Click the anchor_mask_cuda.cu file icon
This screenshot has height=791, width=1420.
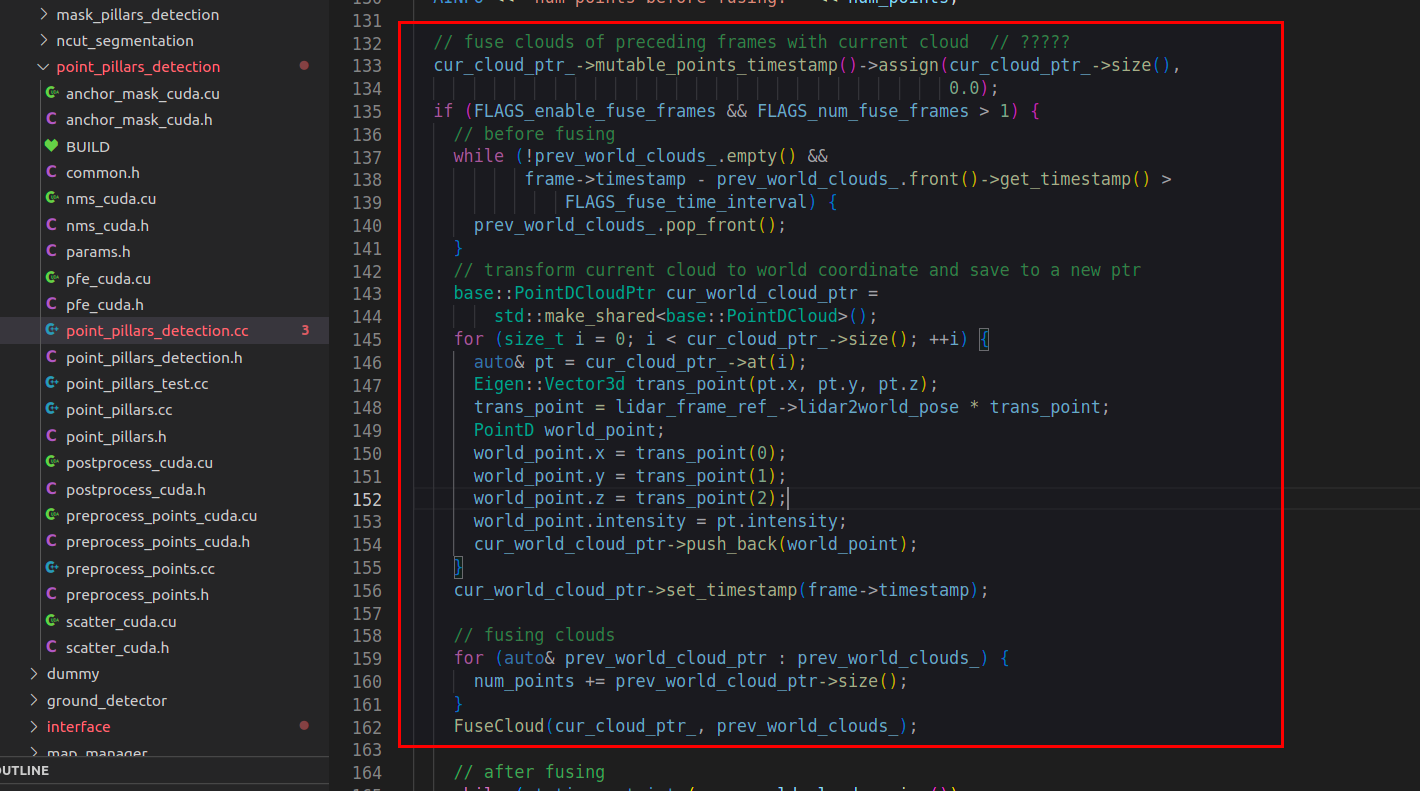coord(52,93)
